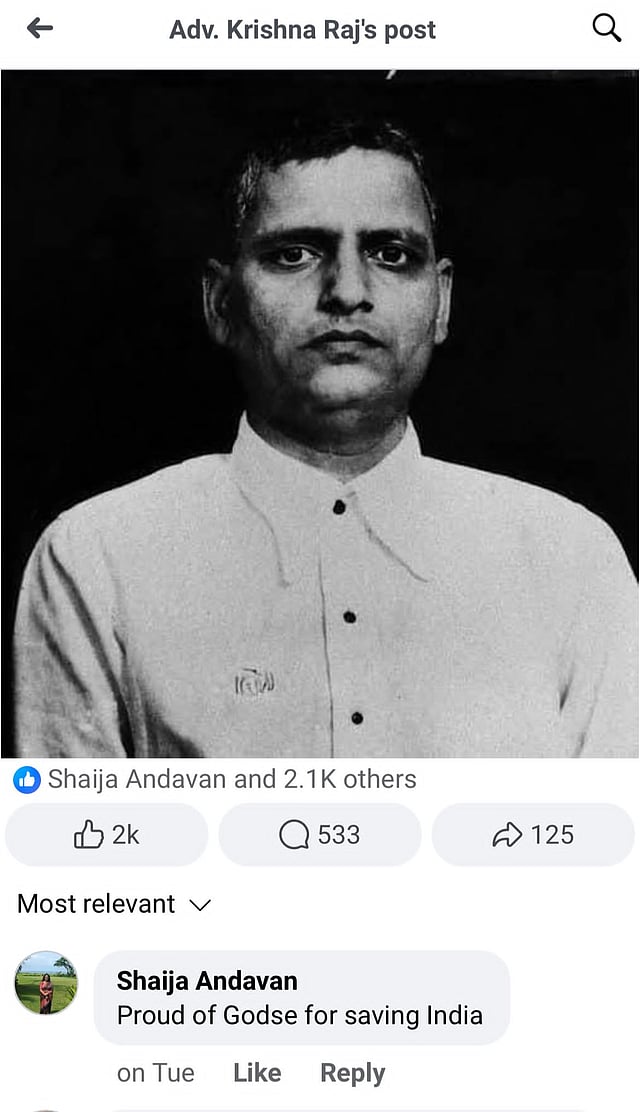Click the 125 shares button
The width and height of the screenshot is (640, 1112).
pos(533,835)
